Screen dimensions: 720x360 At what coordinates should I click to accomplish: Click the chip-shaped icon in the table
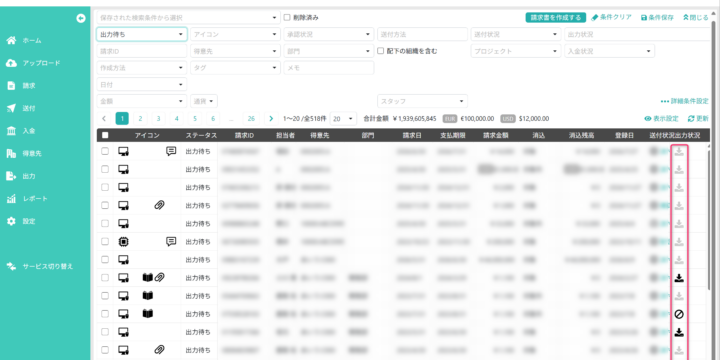(123, 242)
